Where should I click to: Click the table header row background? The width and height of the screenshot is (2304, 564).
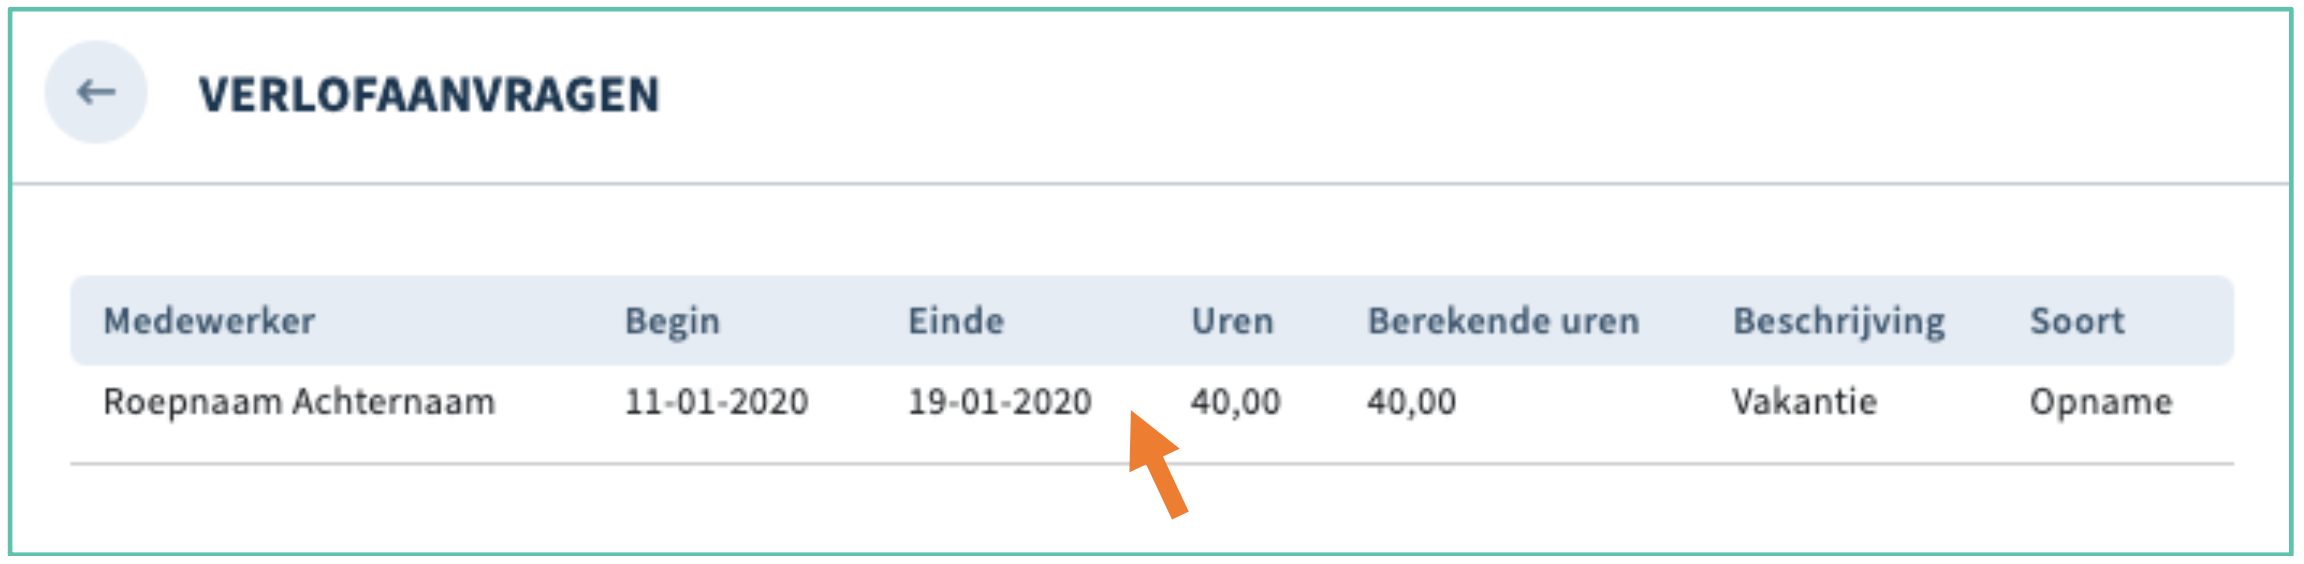tap(1152, 321)
